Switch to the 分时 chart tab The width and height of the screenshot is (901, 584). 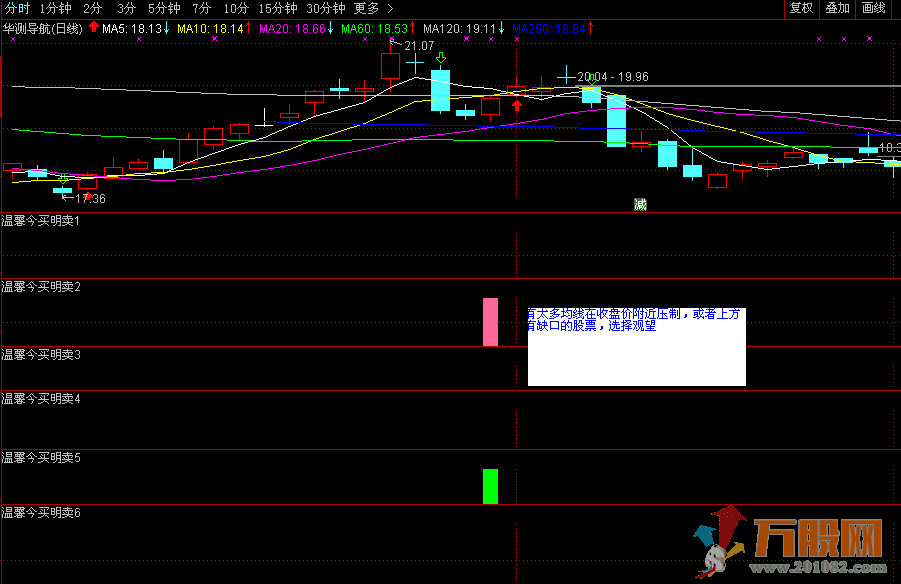[x=17, y=9]
